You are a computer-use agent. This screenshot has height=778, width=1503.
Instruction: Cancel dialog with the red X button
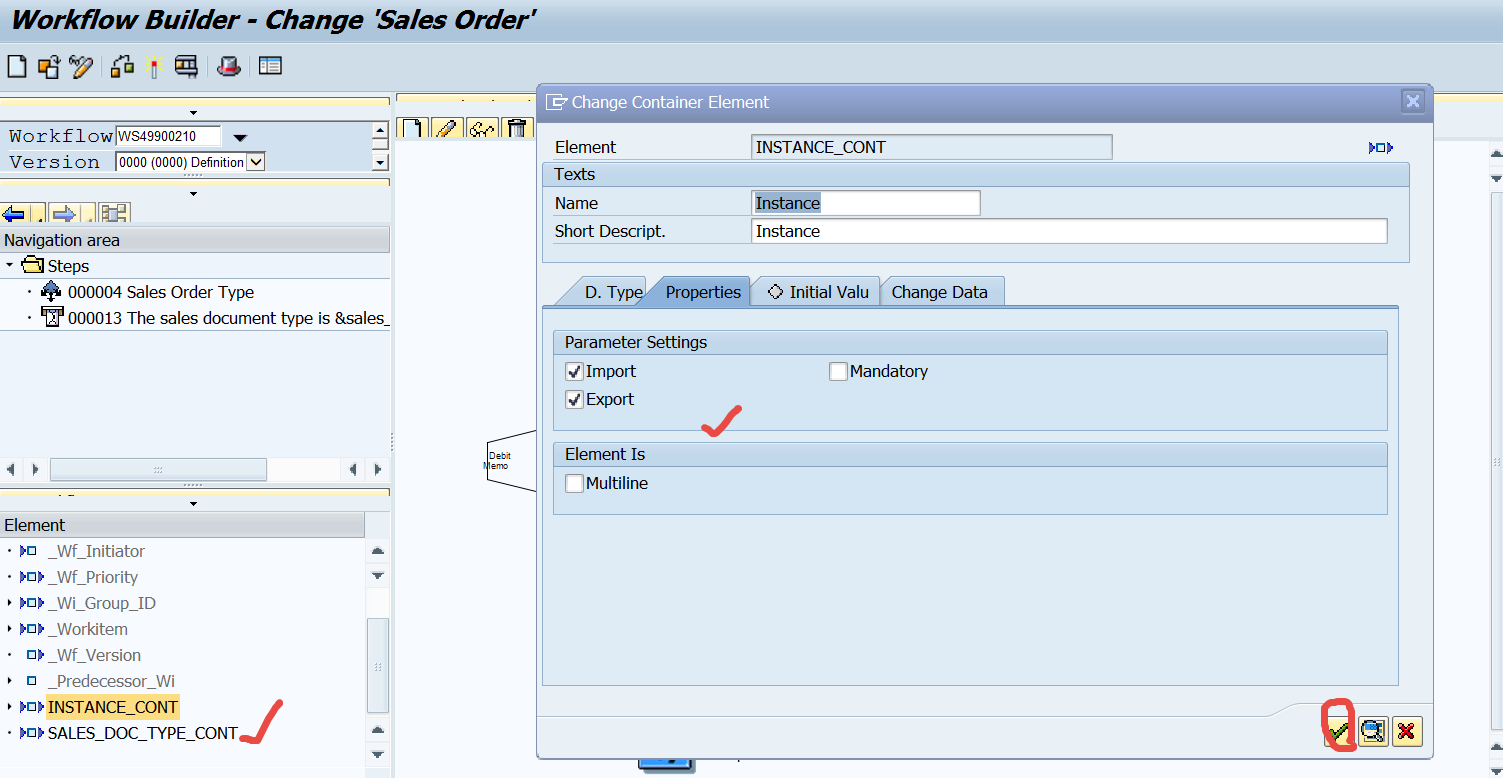point(1406,731)
